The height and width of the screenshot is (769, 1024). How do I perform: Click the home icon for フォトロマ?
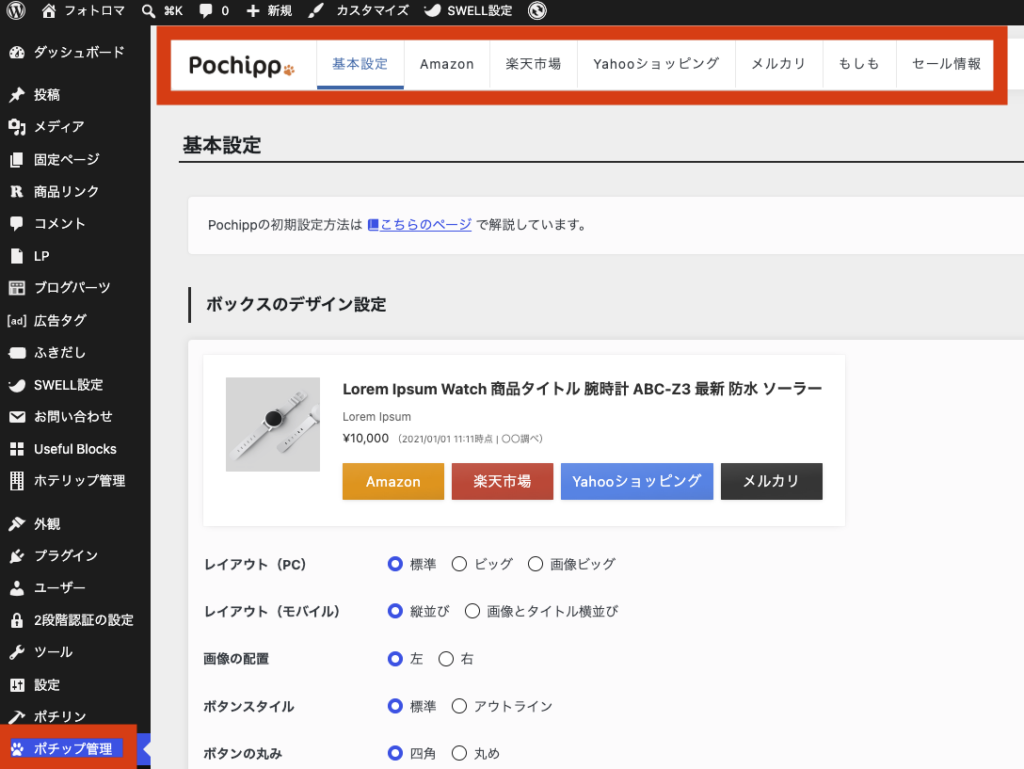coord(48,10)
